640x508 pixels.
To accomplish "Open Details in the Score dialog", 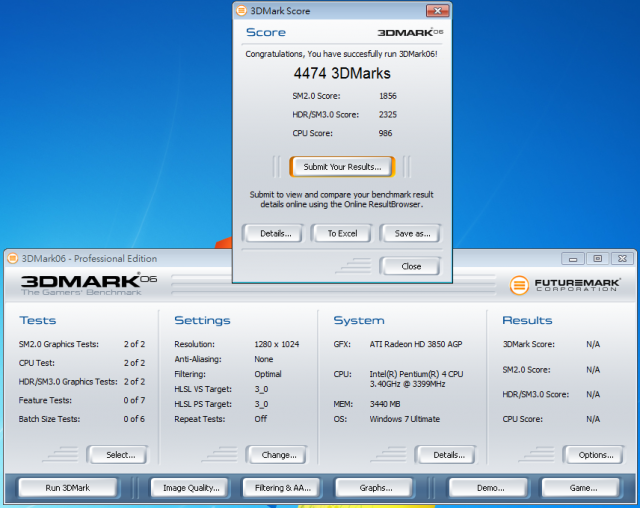I will [272, 233].
